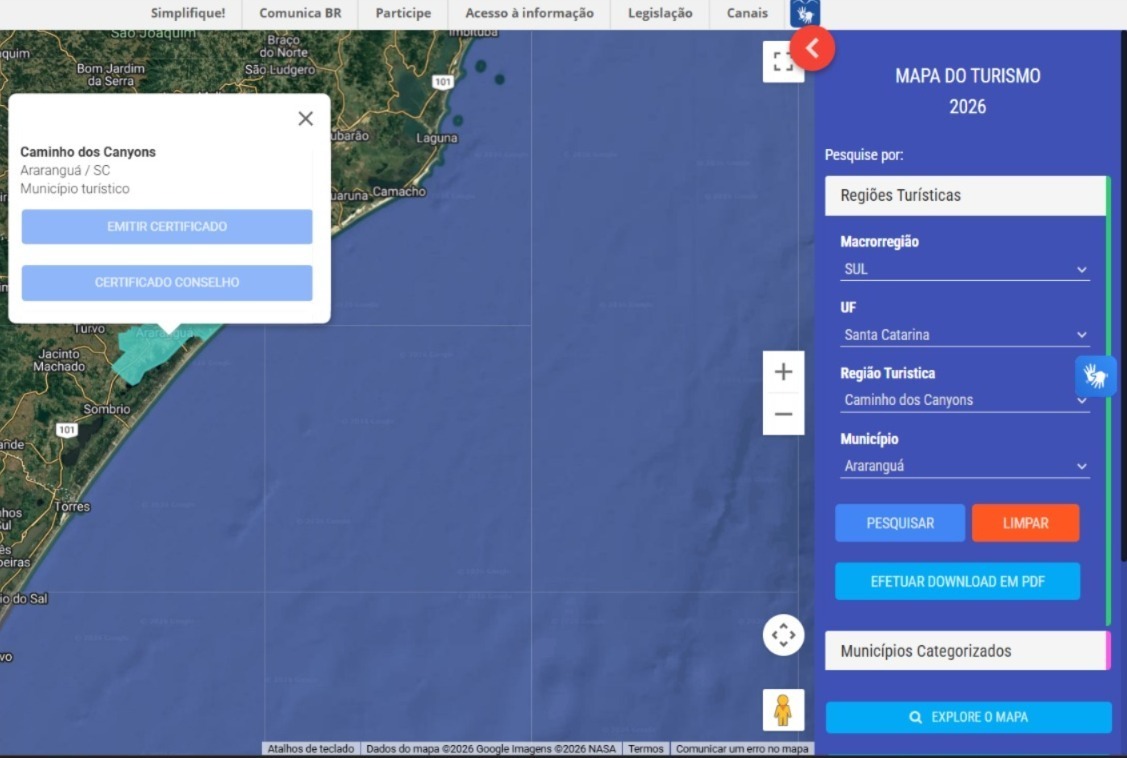Open the Macrorregião dropdown

click(965, 269)
